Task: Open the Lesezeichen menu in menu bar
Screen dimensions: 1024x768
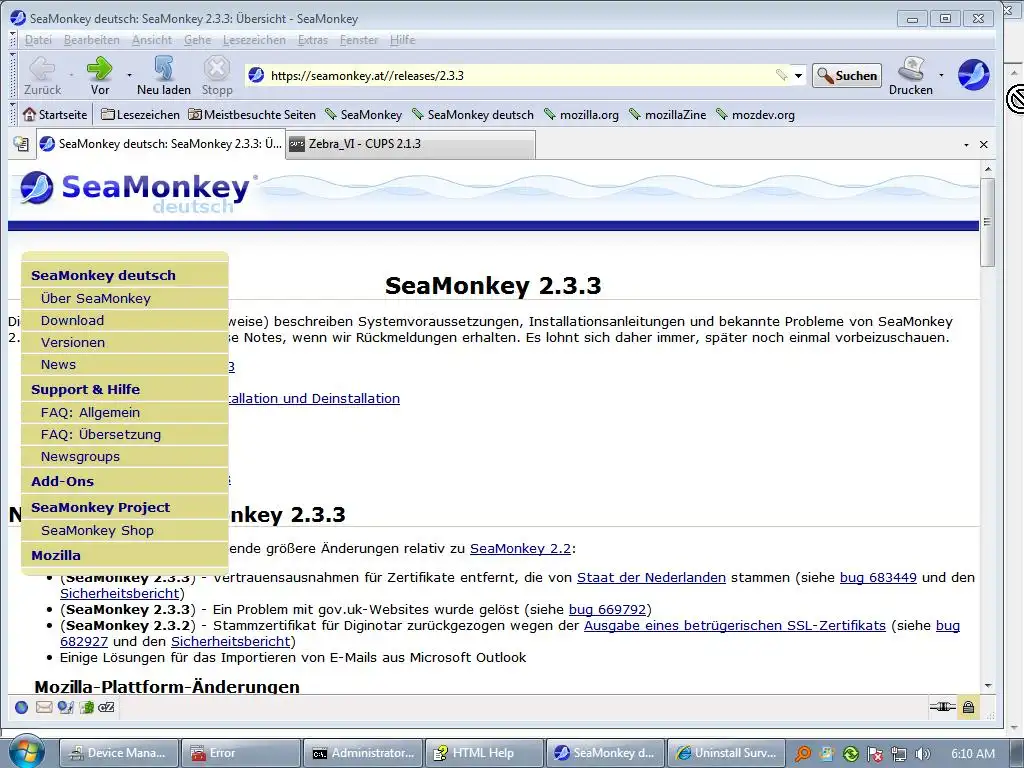Action: click(x=254, y=40)
